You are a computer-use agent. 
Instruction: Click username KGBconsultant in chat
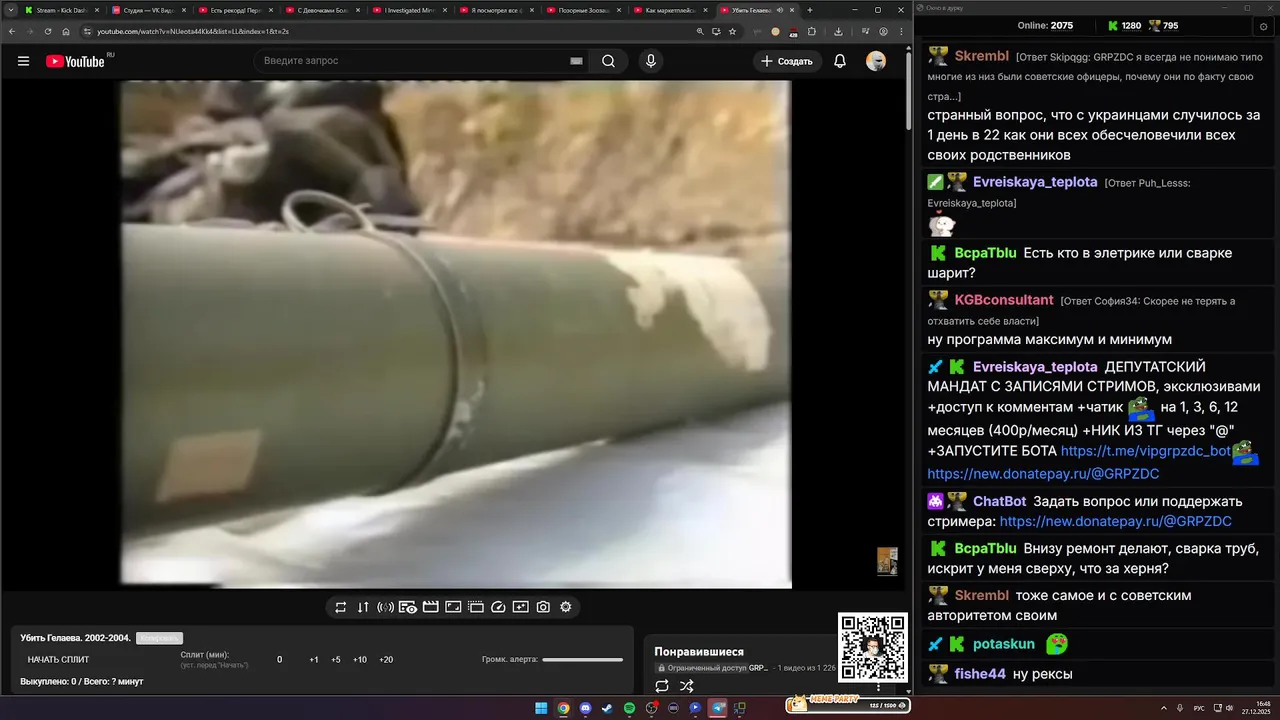pyautogui.click(x=1004, y=300)
